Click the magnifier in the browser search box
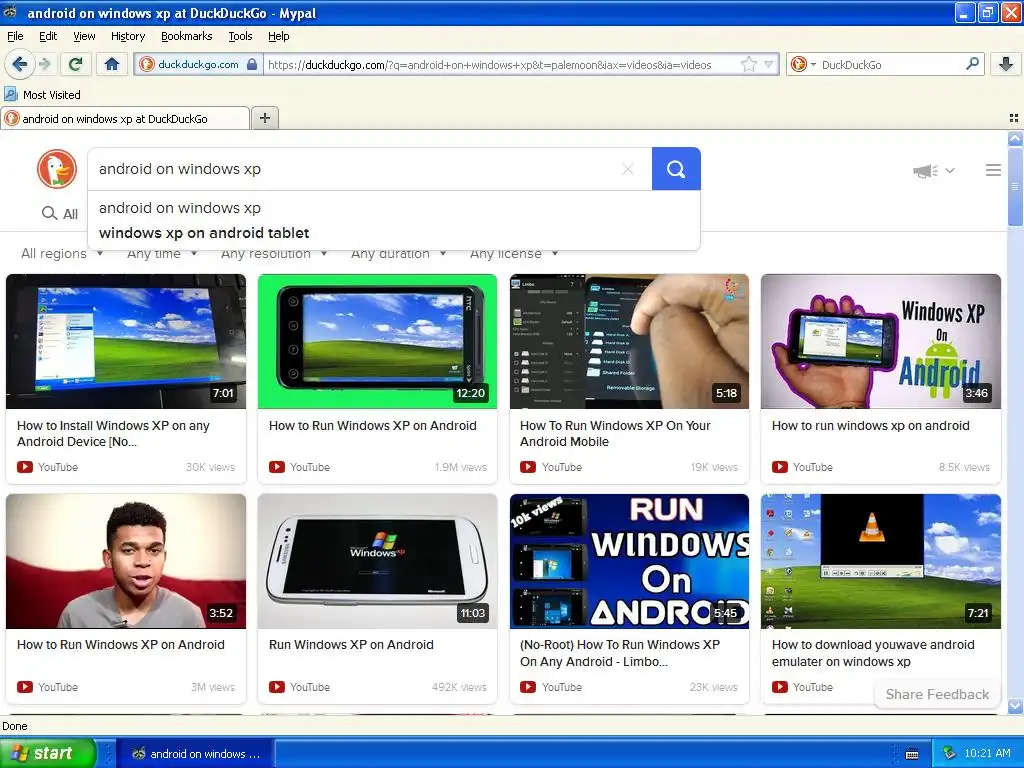The image size is (1024, 768). click(972, 64)
